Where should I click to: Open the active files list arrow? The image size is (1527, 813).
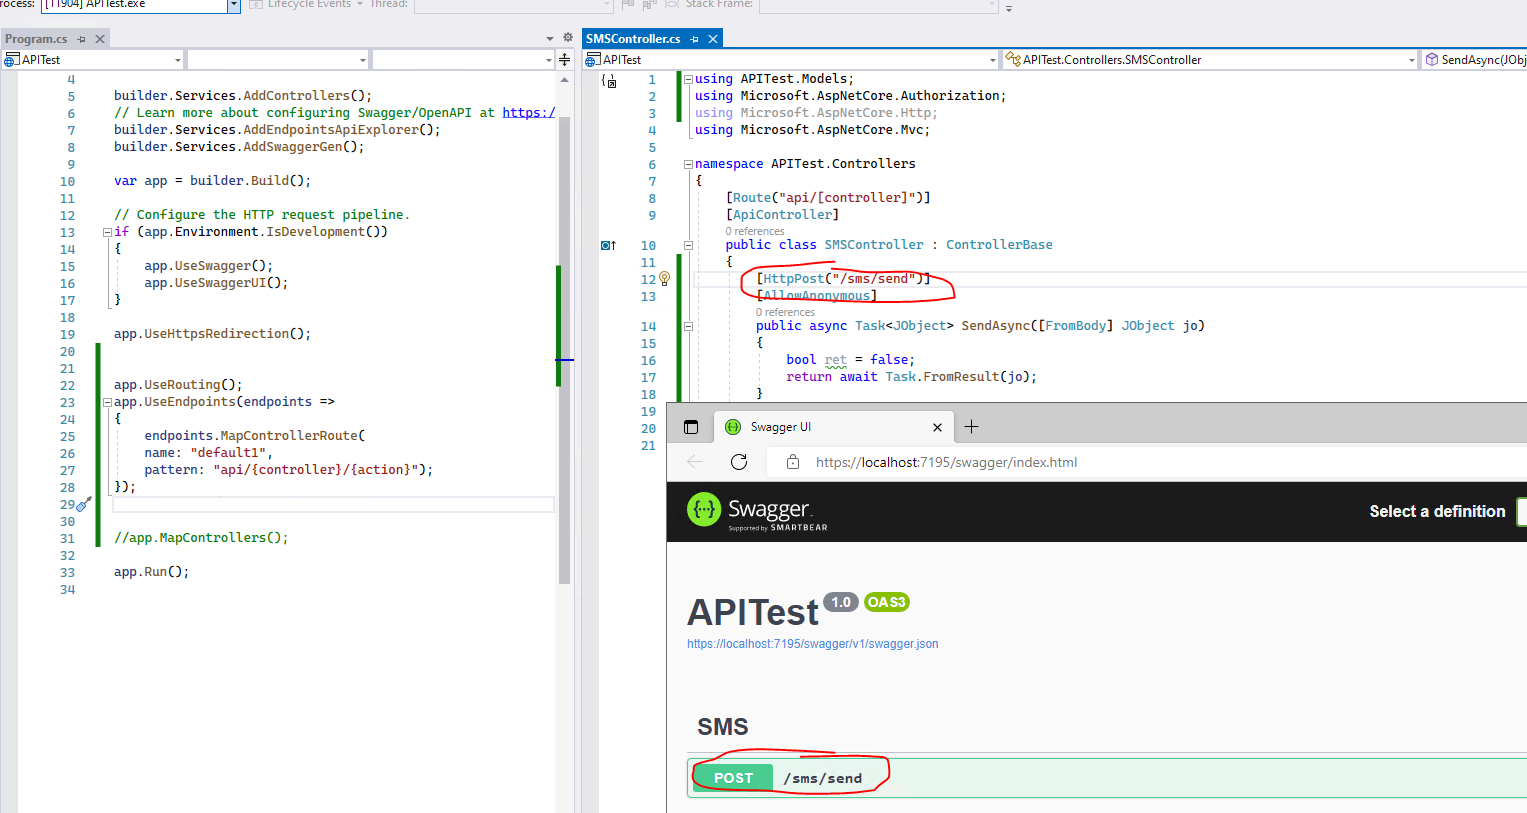[550, 39]
